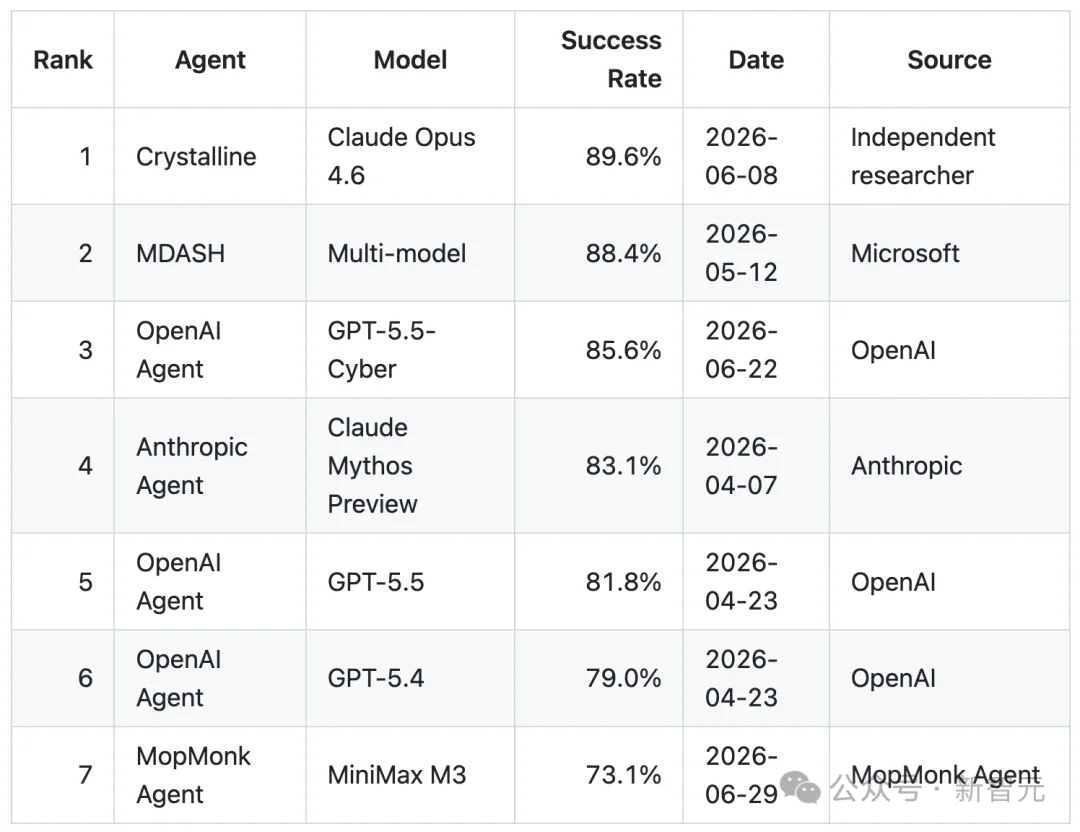1080x832 pixels.
Task: Click the 2026-06-22 date cell
Action: (756, 350)
